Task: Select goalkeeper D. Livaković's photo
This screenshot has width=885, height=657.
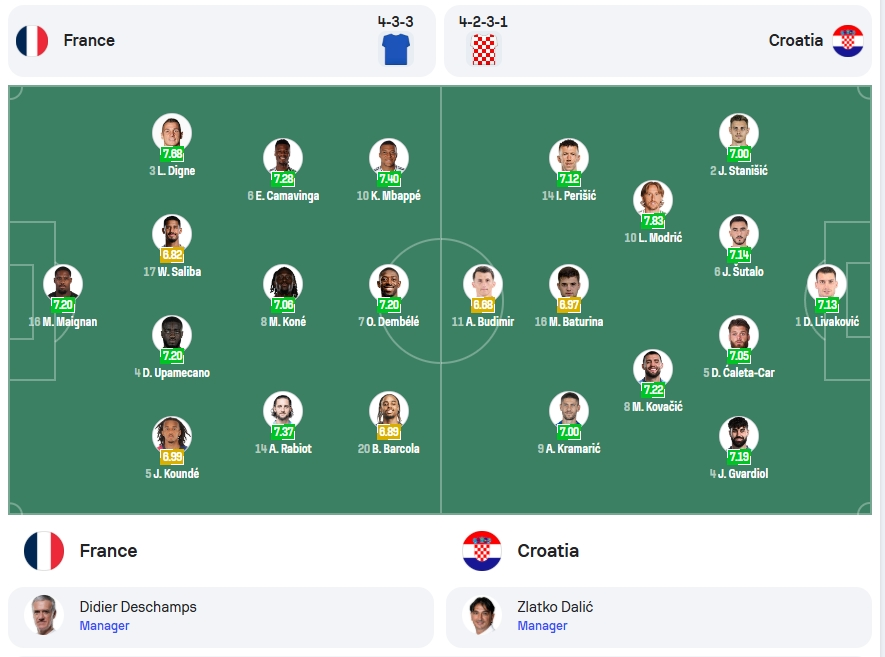Action: (x=827, y=283)
